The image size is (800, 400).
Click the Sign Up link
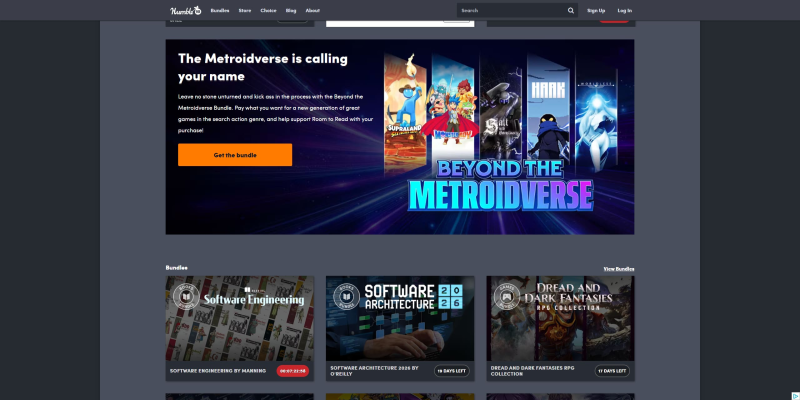596,10
